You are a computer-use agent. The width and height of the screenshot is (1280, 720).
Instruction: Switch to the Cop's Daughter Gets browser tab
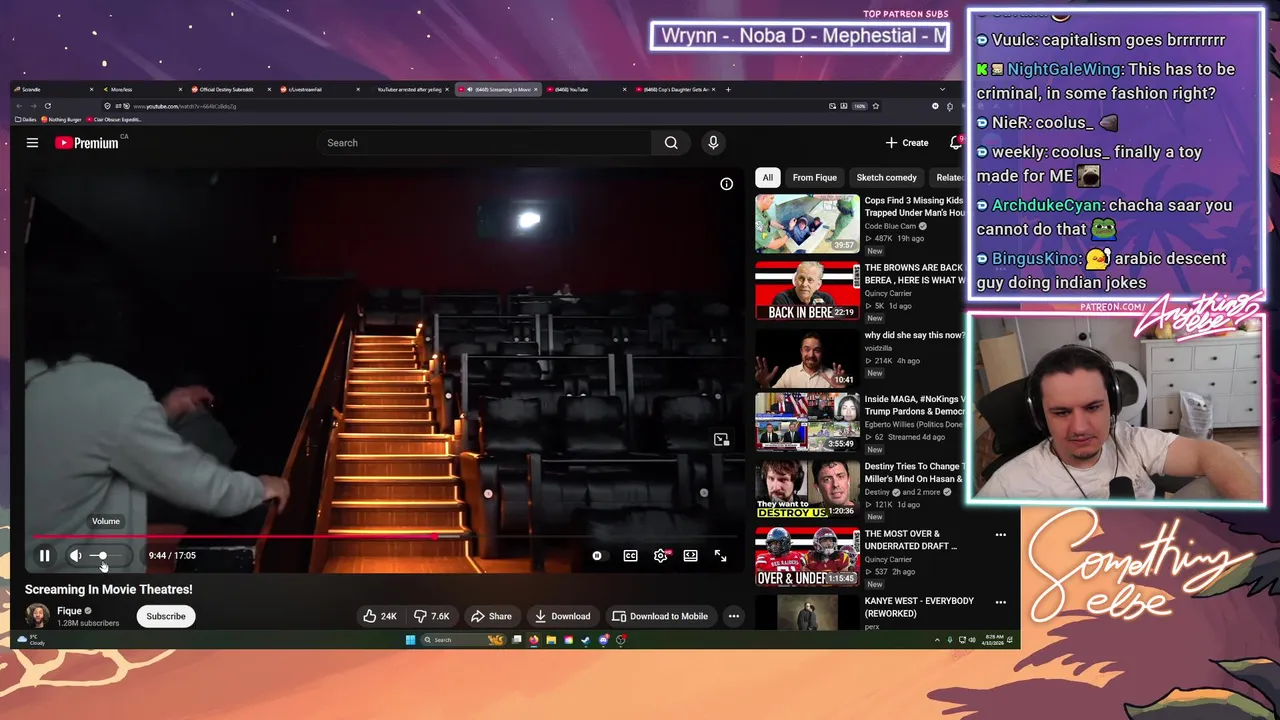click(x=676, y=90)
